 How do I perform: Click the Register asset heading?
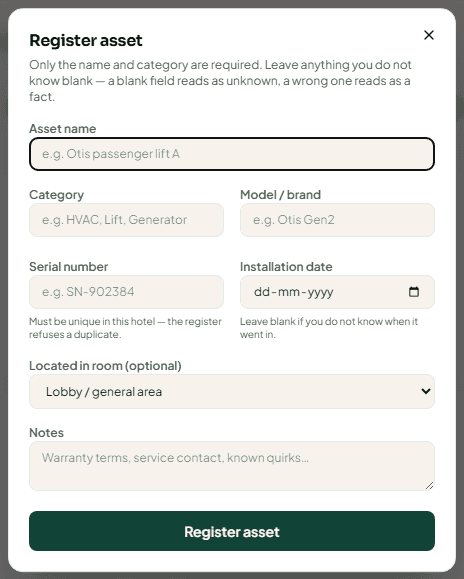click(86, 40)
